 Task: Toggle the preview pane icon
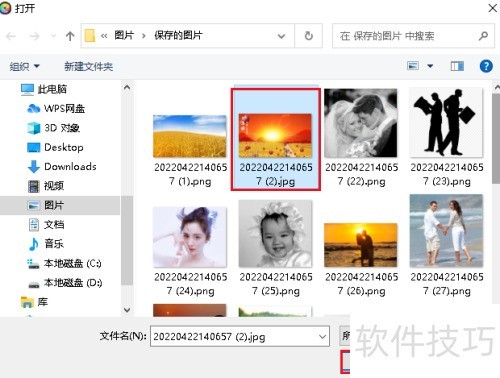point(457,66)
